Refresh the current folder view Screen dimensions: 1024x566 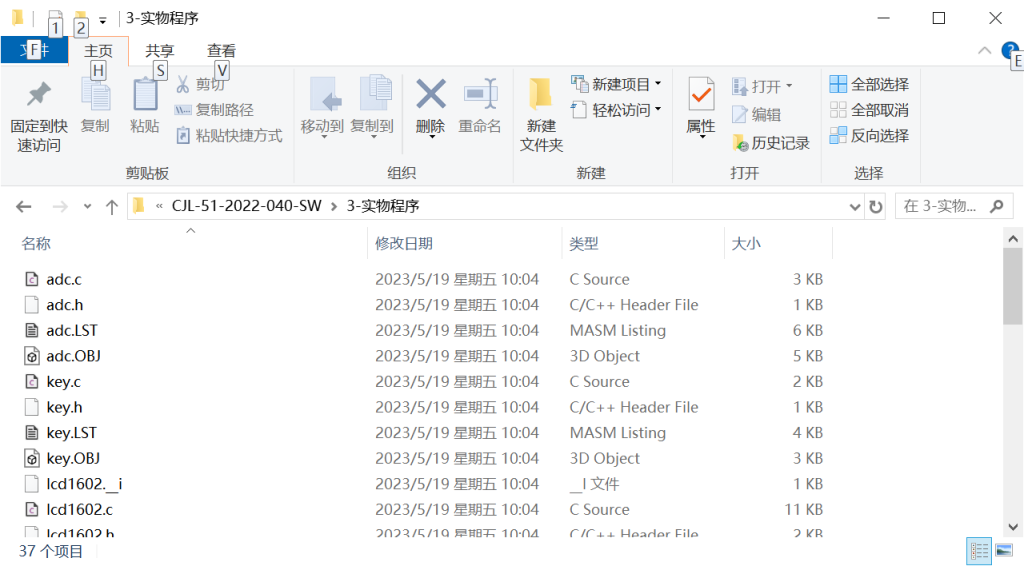pyautogui.click(x=876, y=207)
